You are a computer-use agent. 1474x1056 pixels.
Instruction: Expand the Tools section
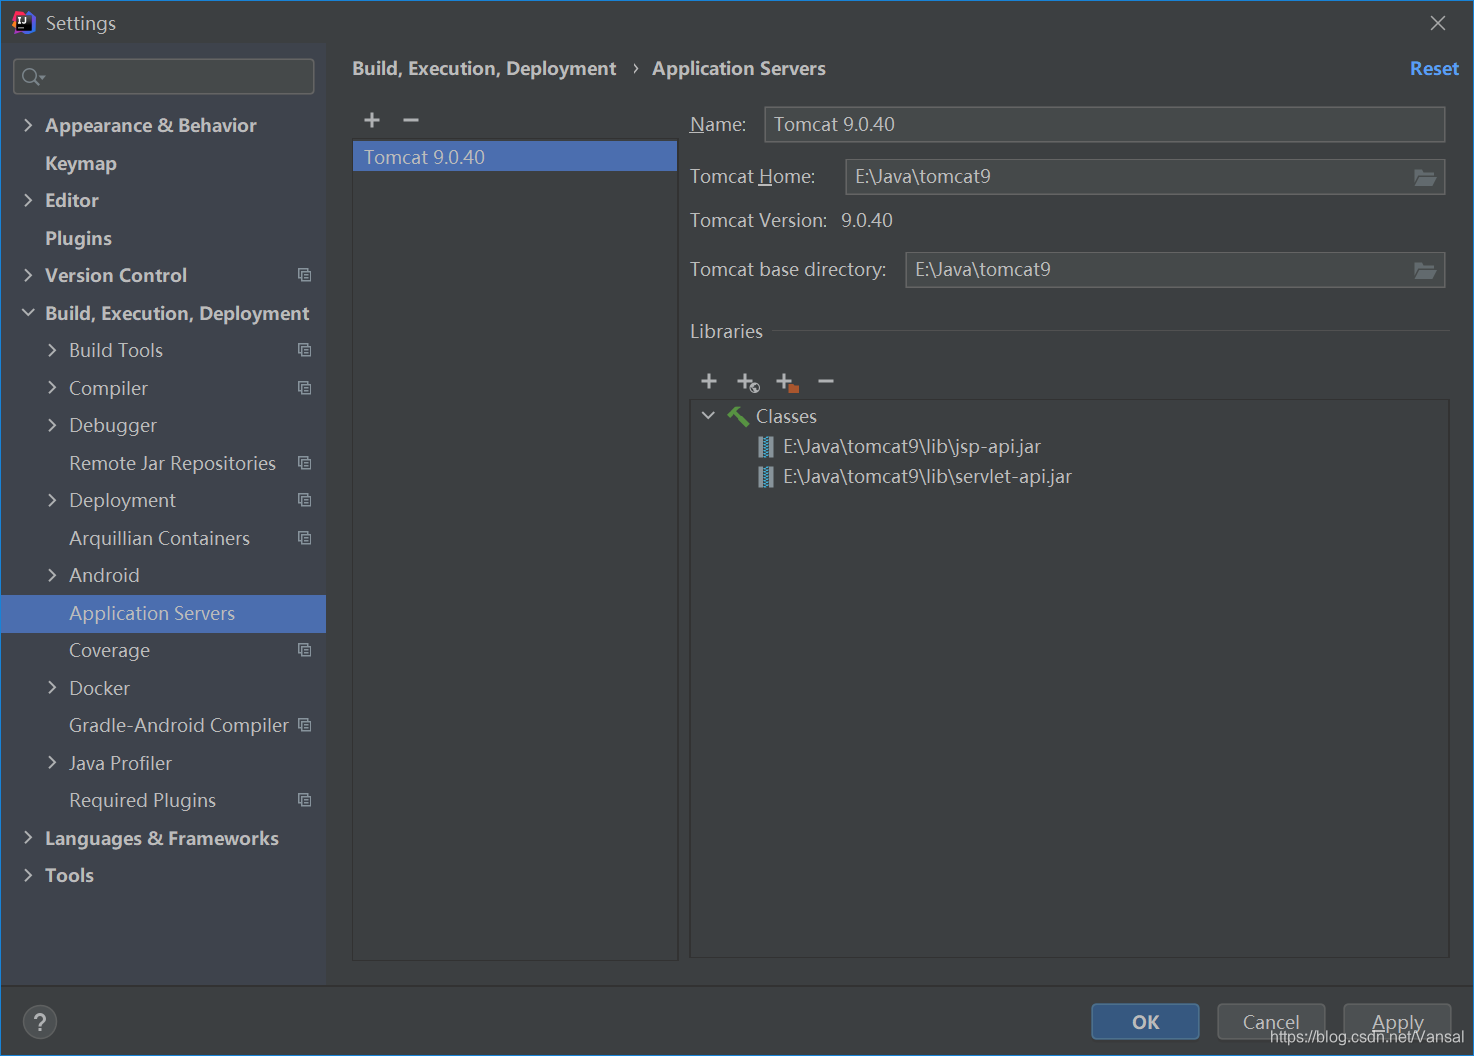(x=28, y=875)
